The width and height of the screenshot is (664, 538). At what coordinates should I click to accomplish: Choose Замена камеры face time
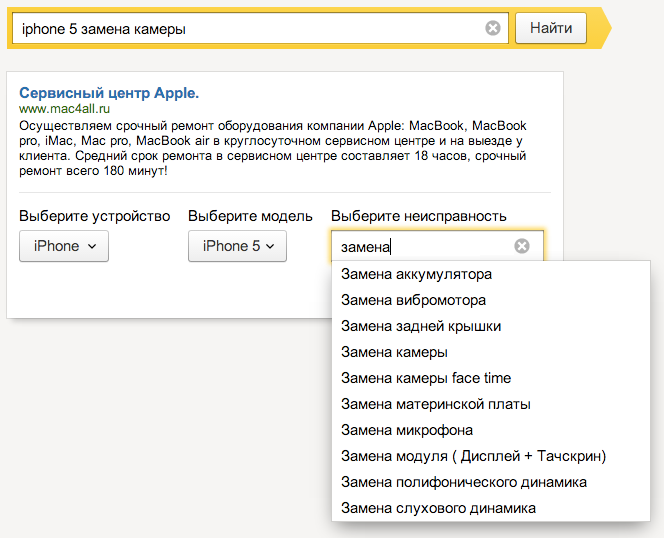(x=491, y=378)
